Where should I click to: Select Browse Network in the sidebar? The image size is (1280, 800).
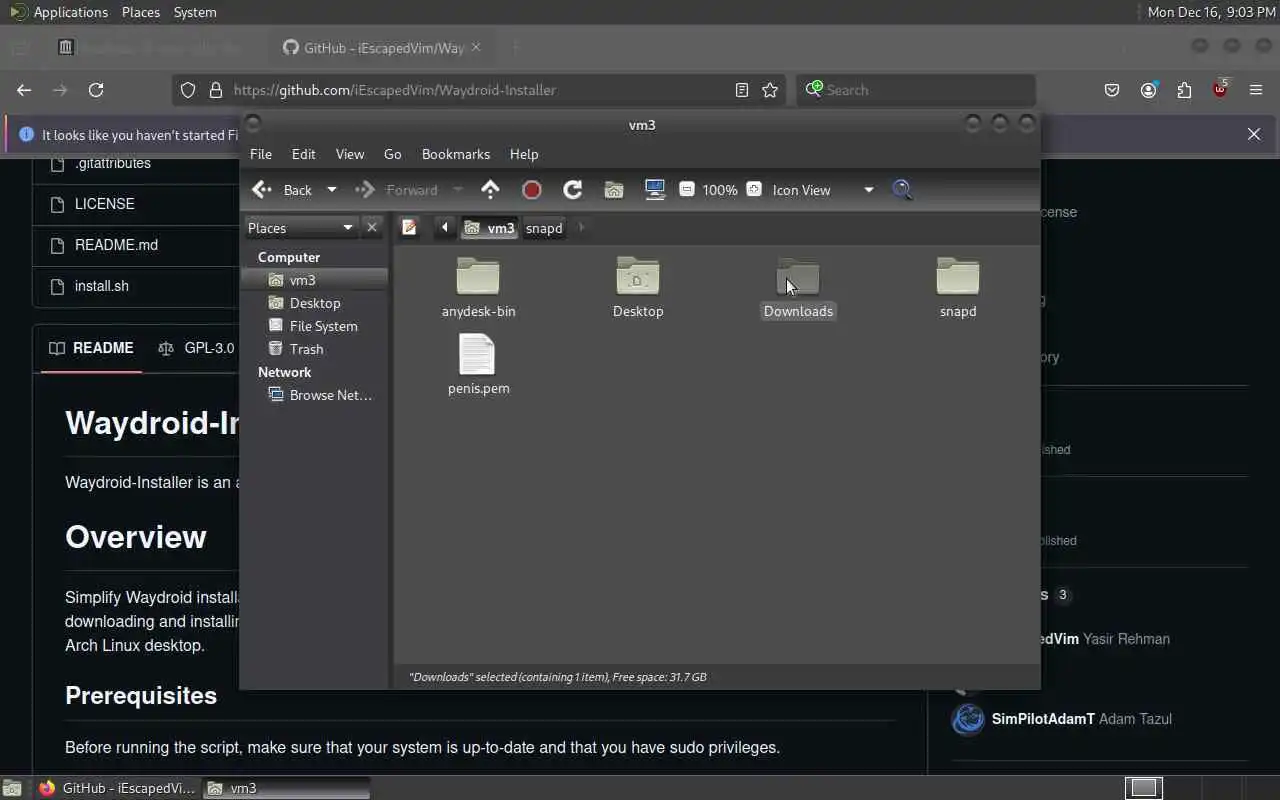pyautogui.click(x=314, y=395)
